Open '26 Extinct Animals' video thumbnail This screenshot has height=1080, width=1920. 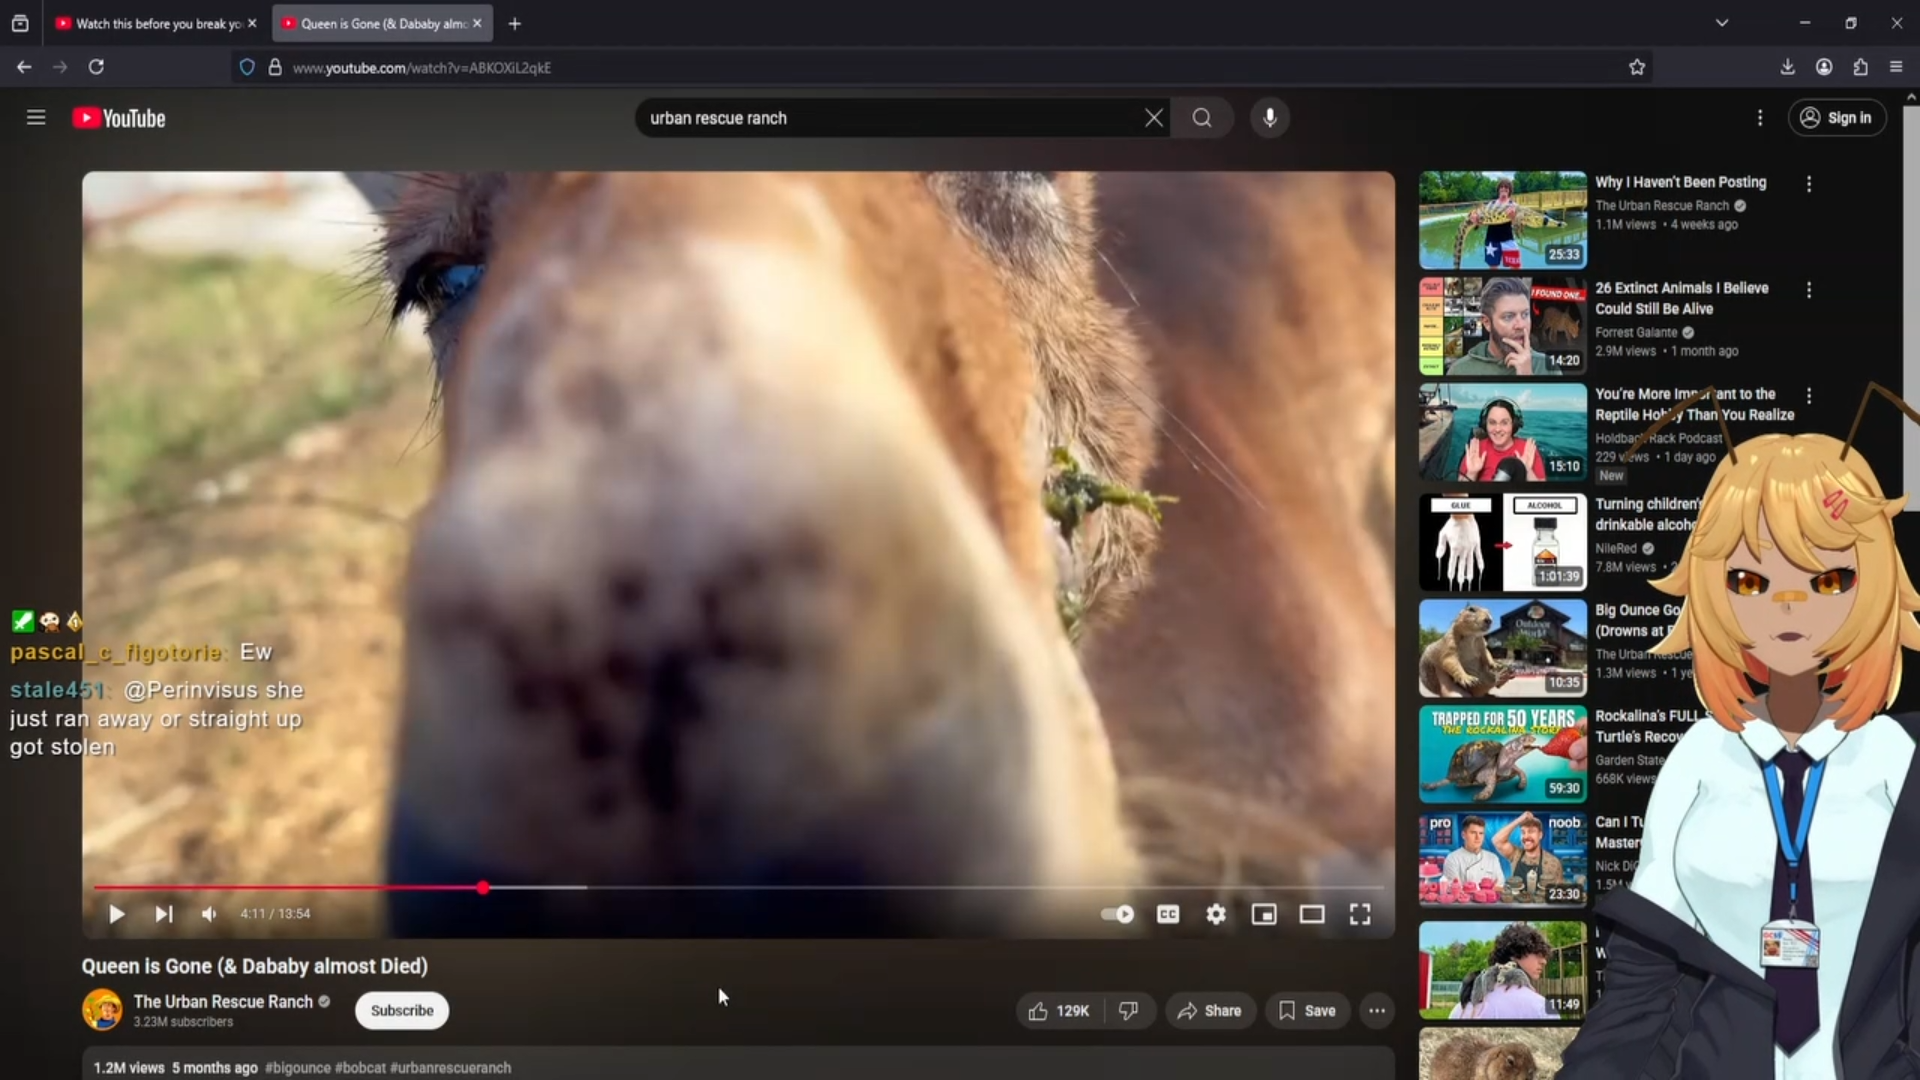coord(1503,326)
